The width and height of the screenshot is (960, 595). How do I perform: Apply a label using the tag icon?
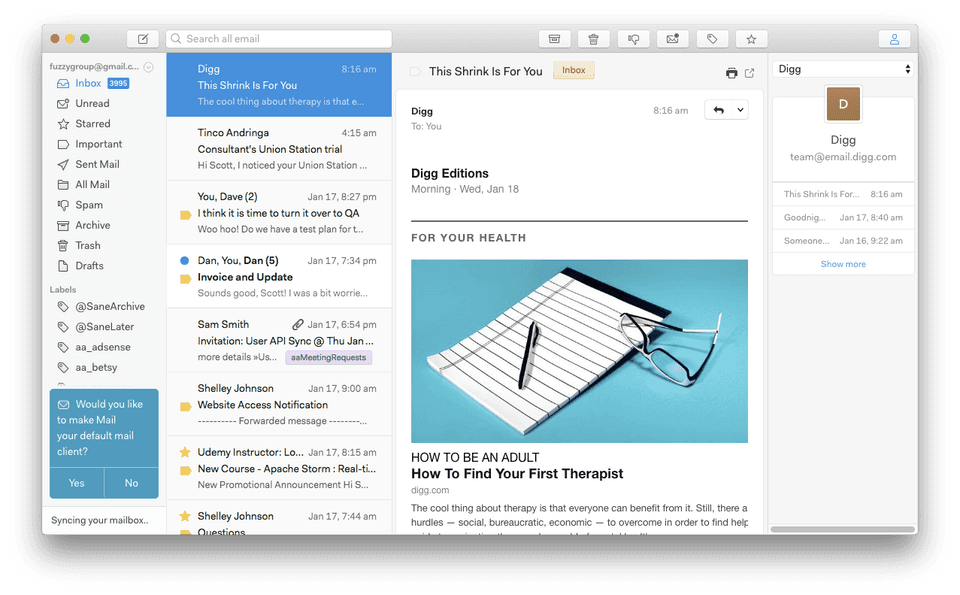tap(712, 38)
